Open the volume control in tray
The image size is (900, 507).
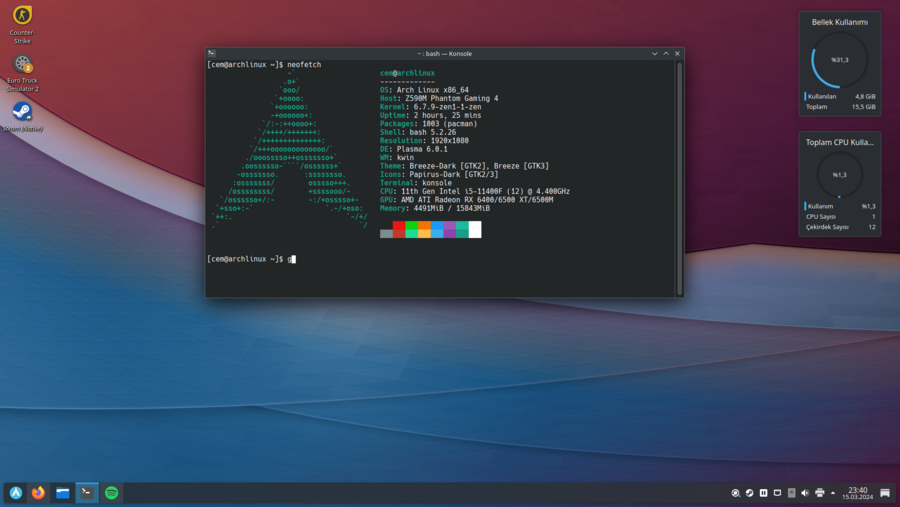tap(805, 493)
